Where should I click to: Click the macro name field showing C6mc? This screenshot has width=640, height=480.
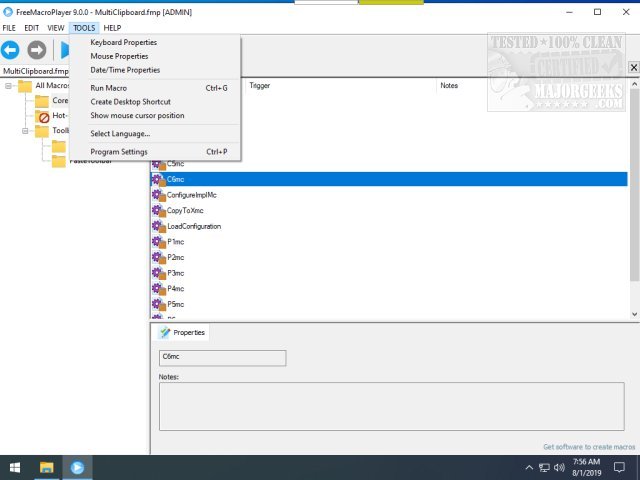point(222,358)
